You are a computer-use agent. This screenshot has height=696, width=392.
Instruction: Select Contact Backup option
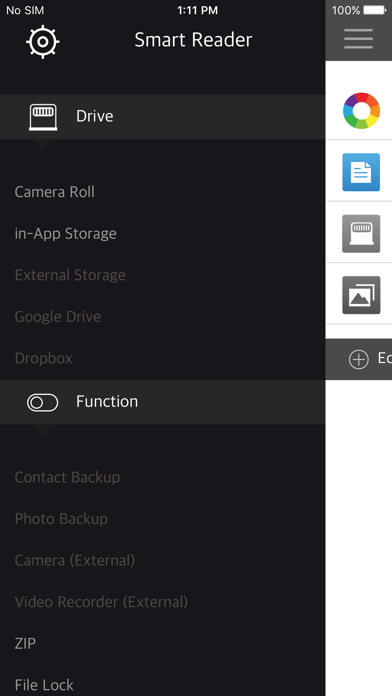click(x=67, y=477)
